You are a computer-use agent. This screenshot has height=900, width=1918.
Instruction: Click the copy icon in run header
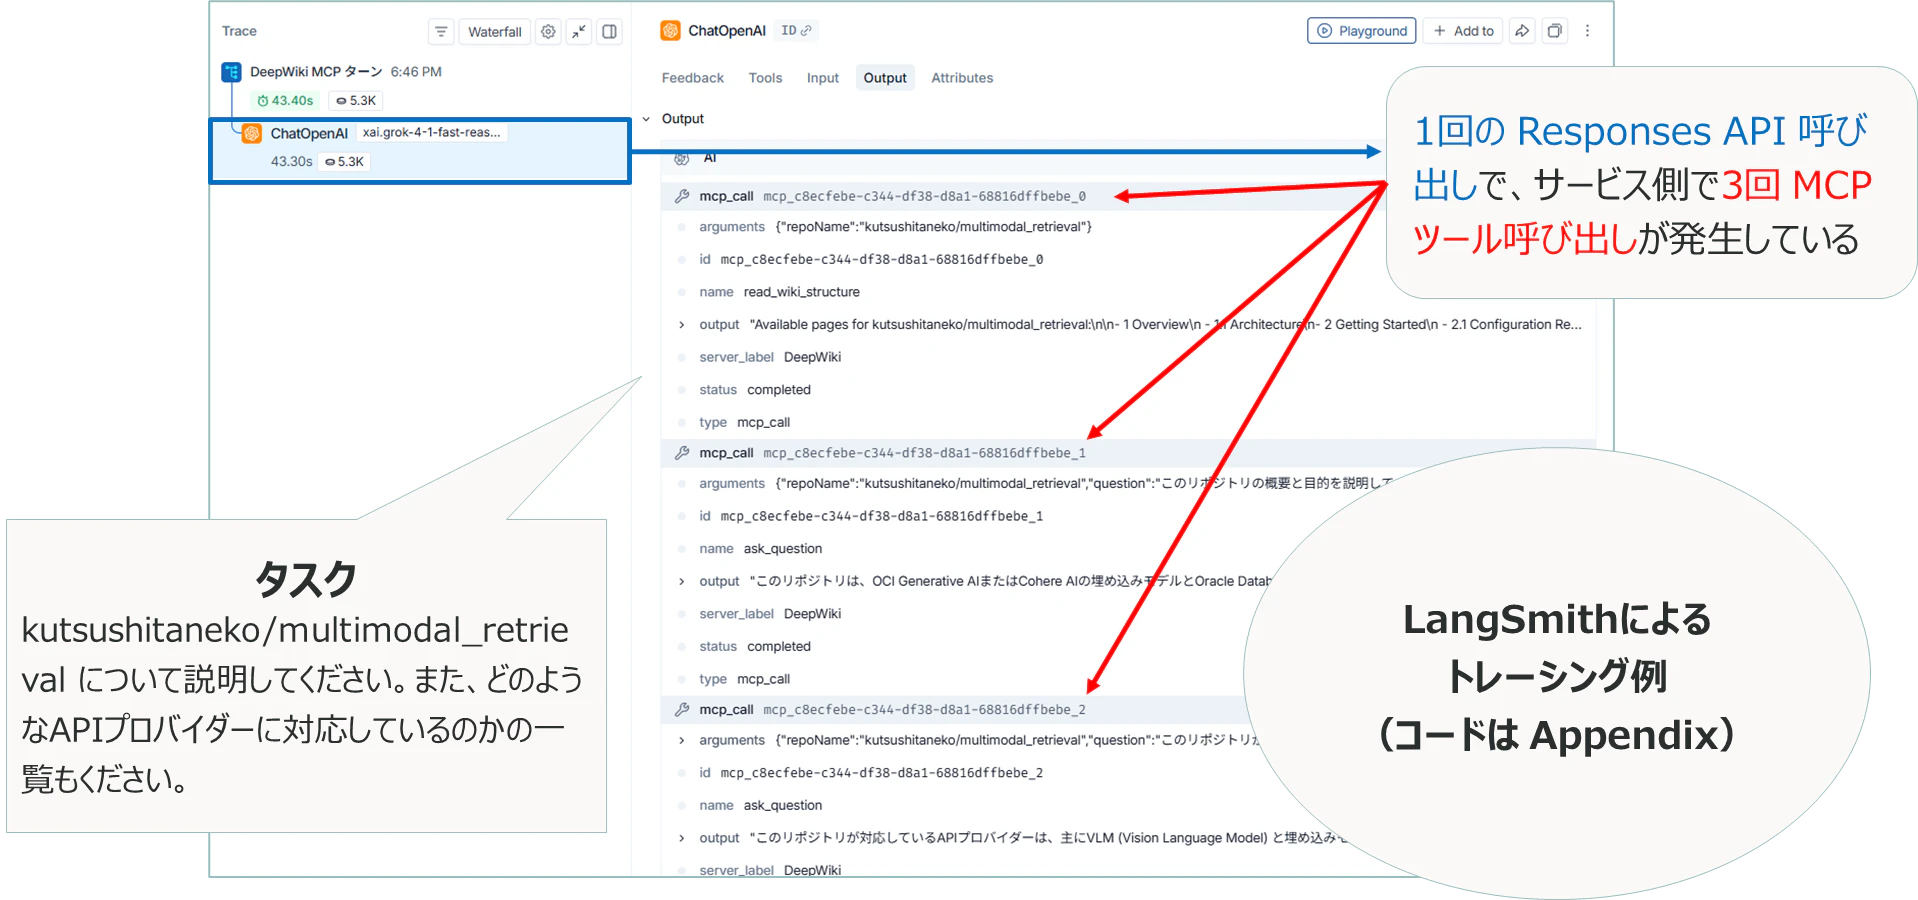(x=1555, y=31)
